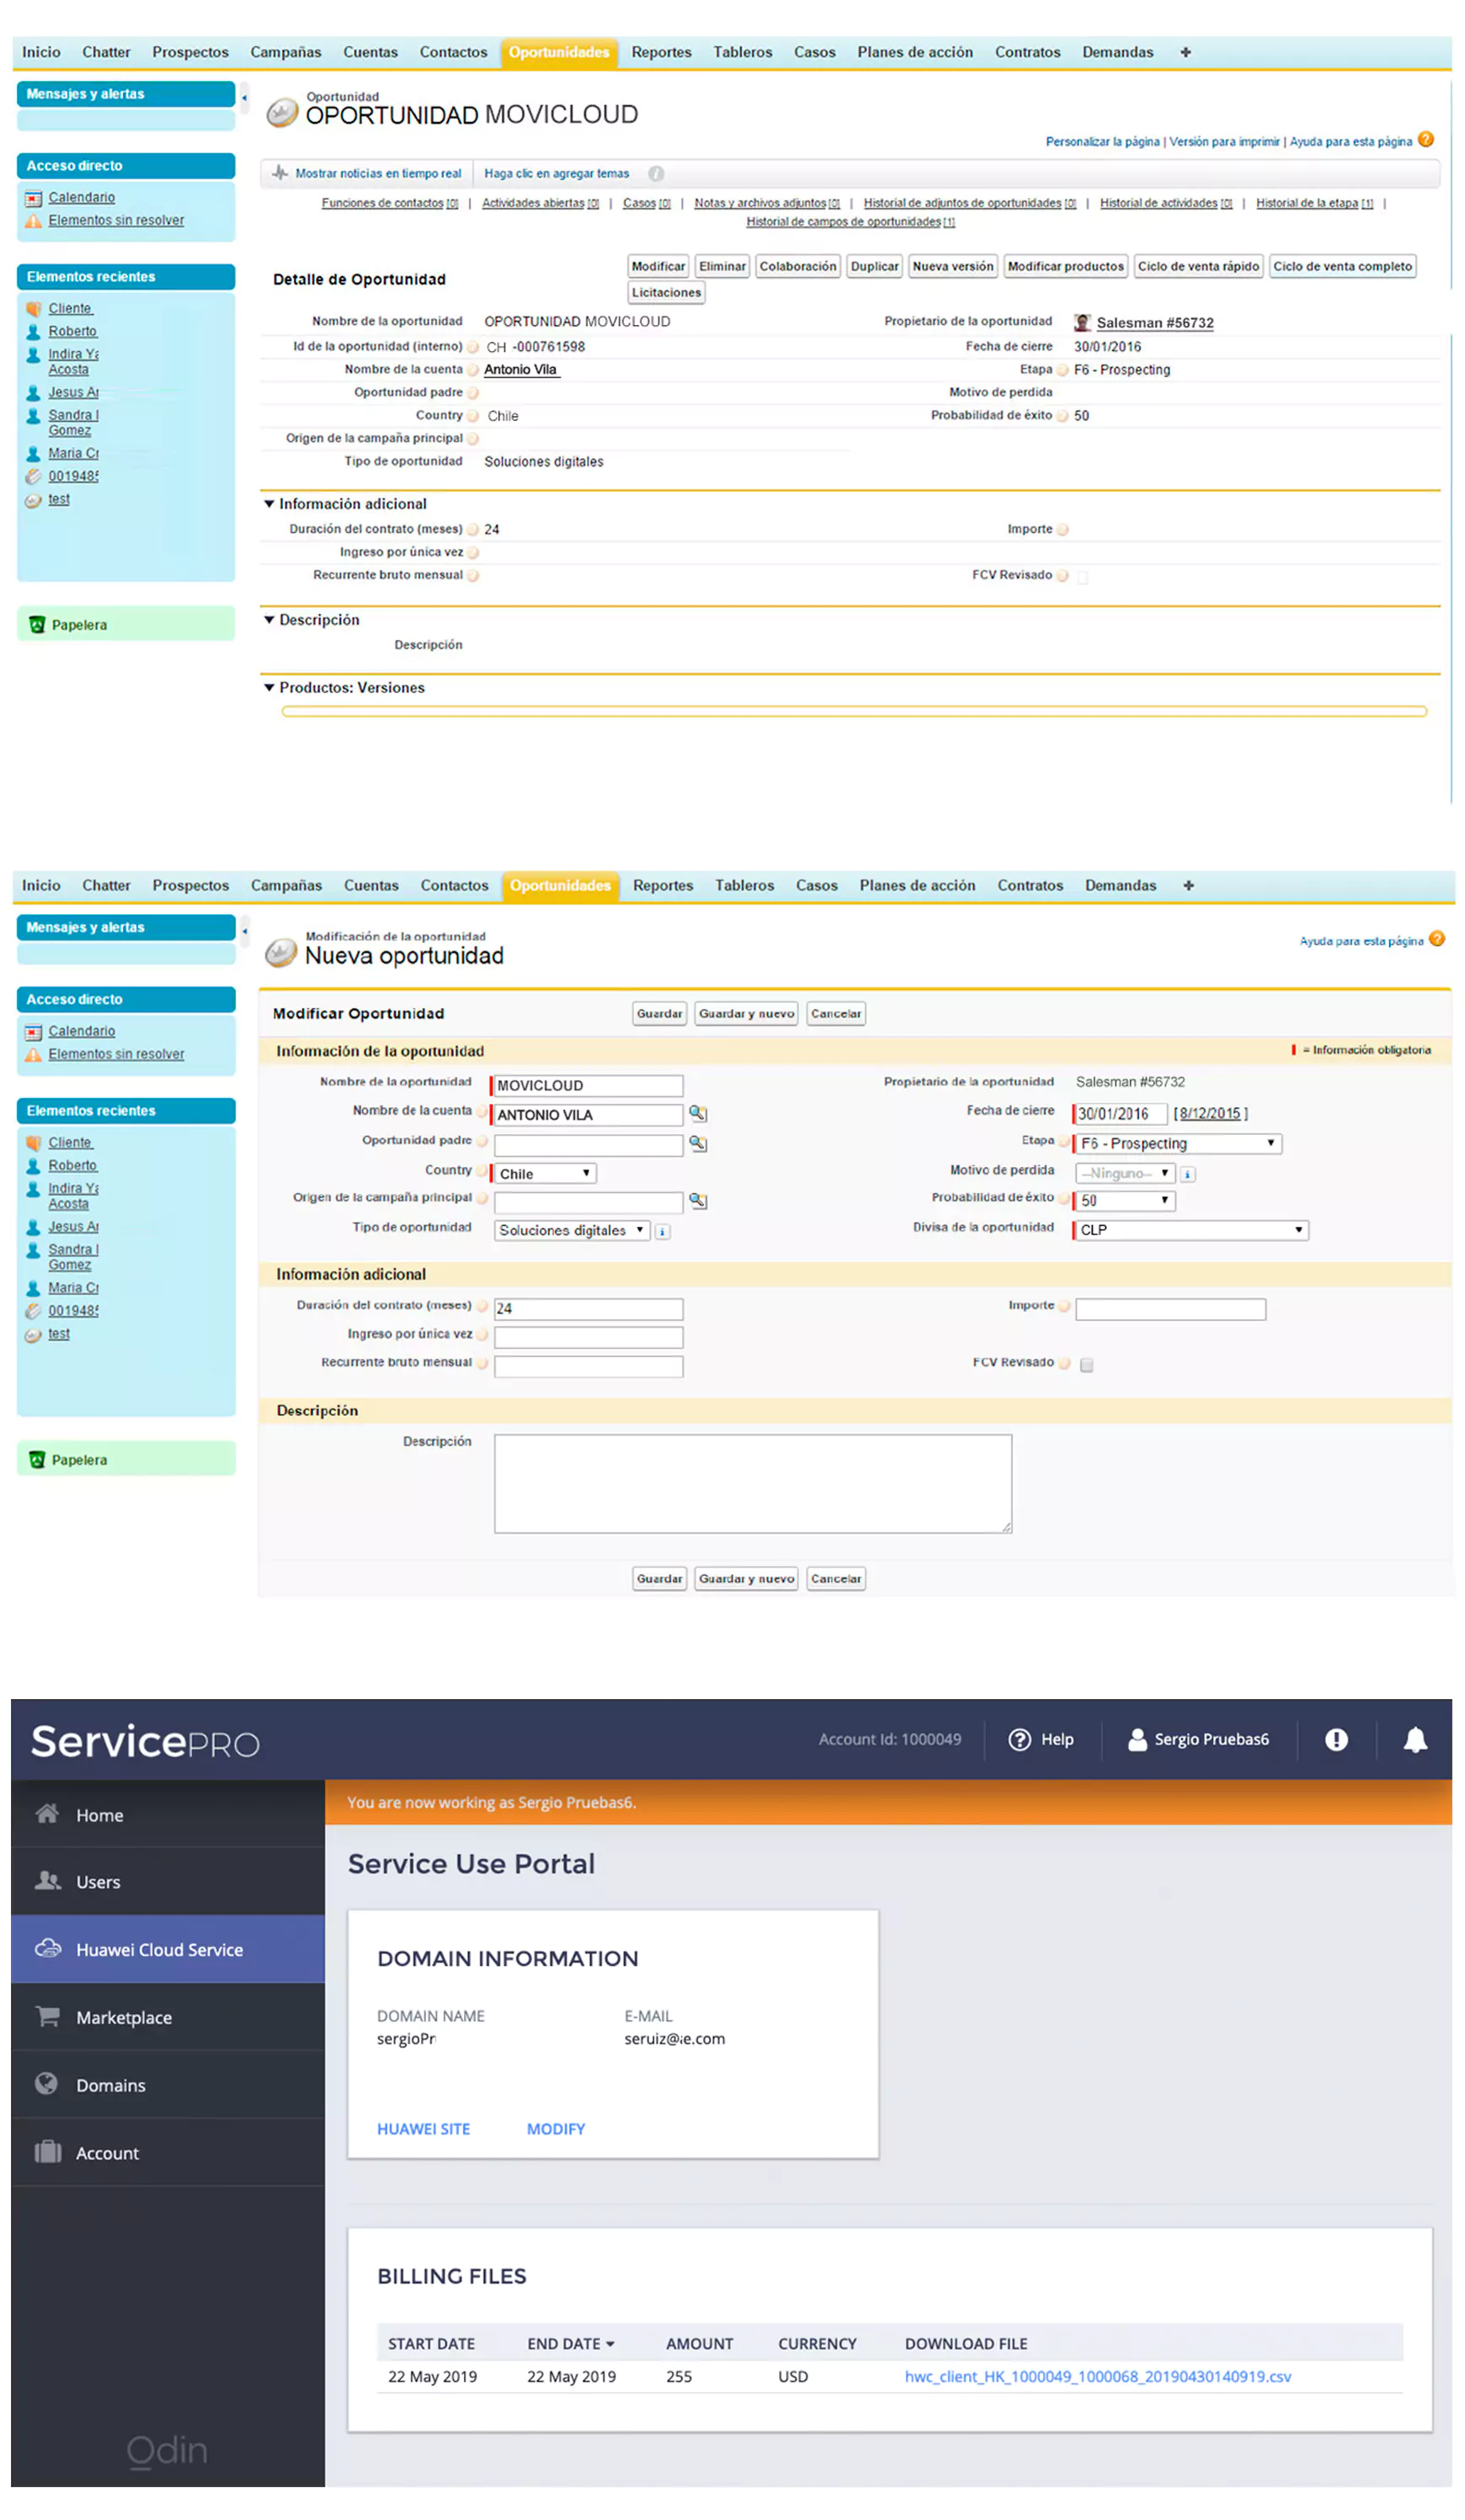
Task: Sort billing files by END DATE column
Action: pos(571,2343)
